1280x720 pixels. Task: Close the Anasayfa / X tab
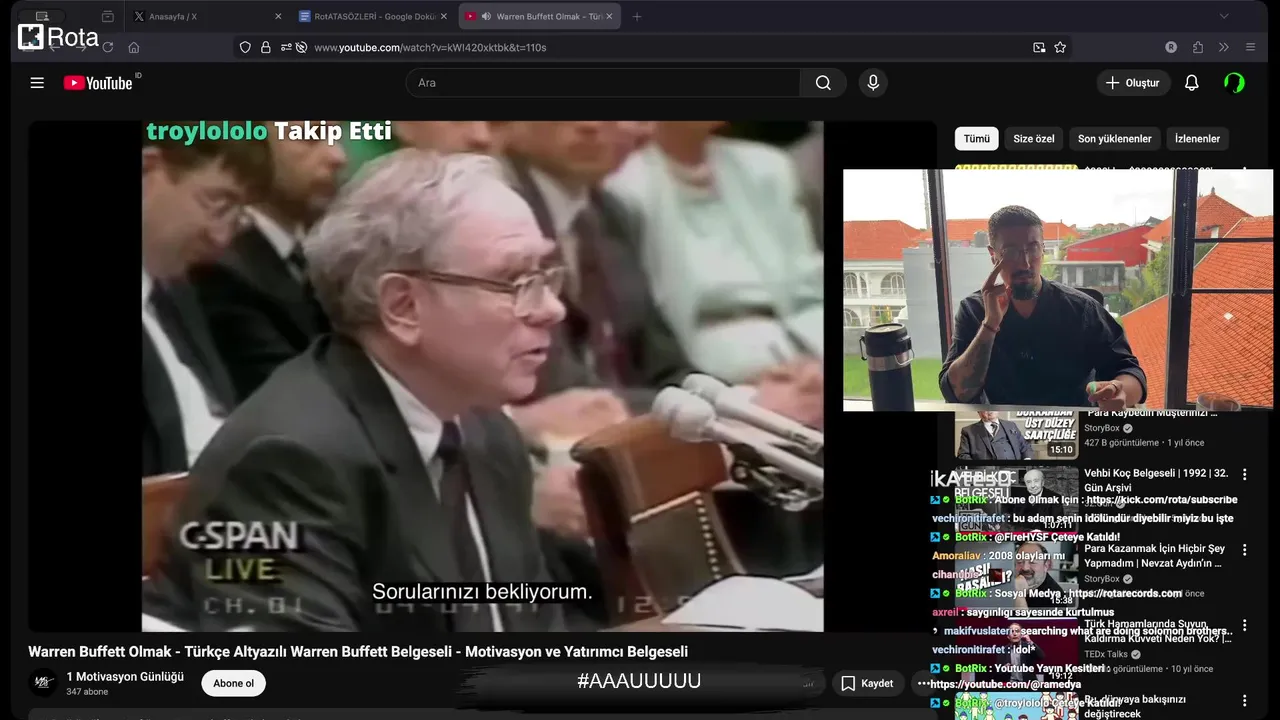[x=278, y=16]
